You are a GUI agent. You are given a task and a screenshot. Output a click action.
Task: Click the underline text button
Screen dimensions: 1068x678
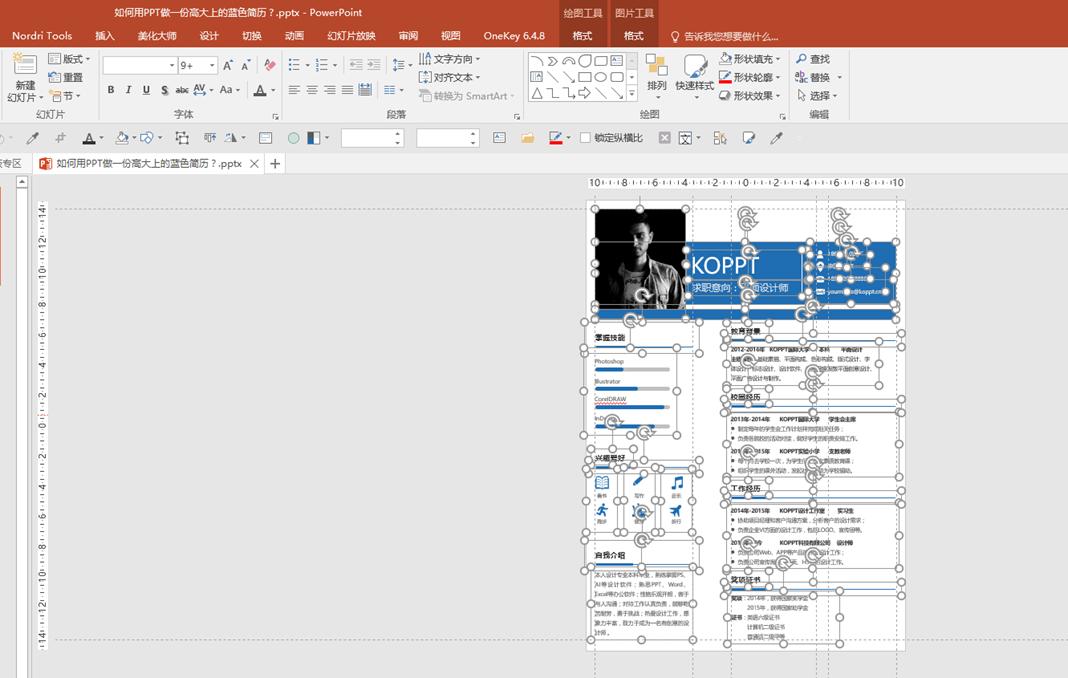[x=147, y=90]
